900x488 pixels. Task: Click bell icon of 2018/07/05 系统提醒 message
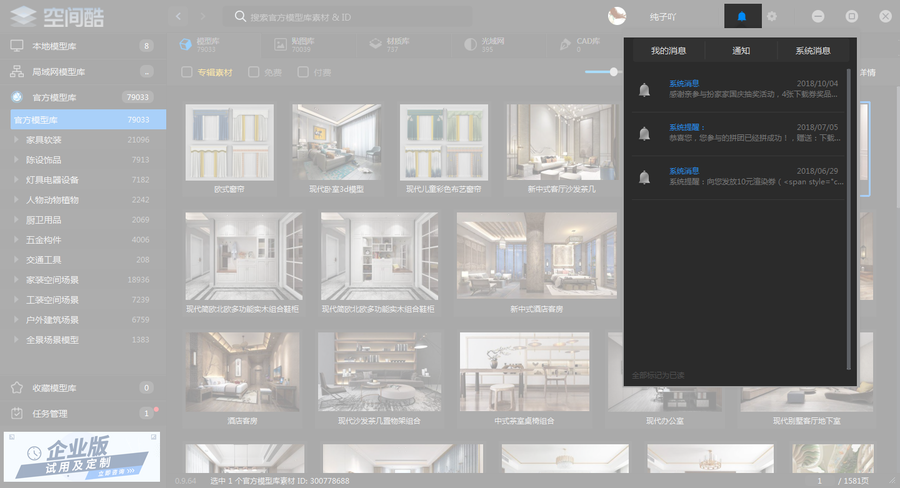point(645,133)
